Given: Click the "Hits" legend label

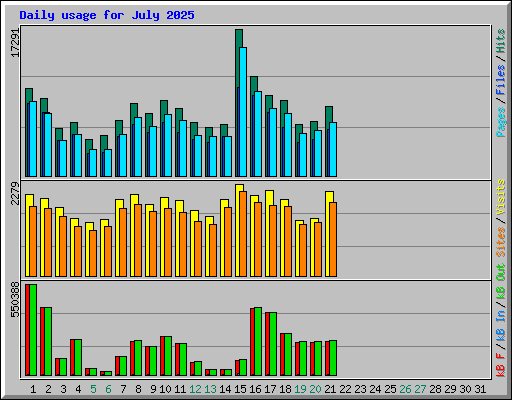Looking at the screenshot, I should [501, 41].
